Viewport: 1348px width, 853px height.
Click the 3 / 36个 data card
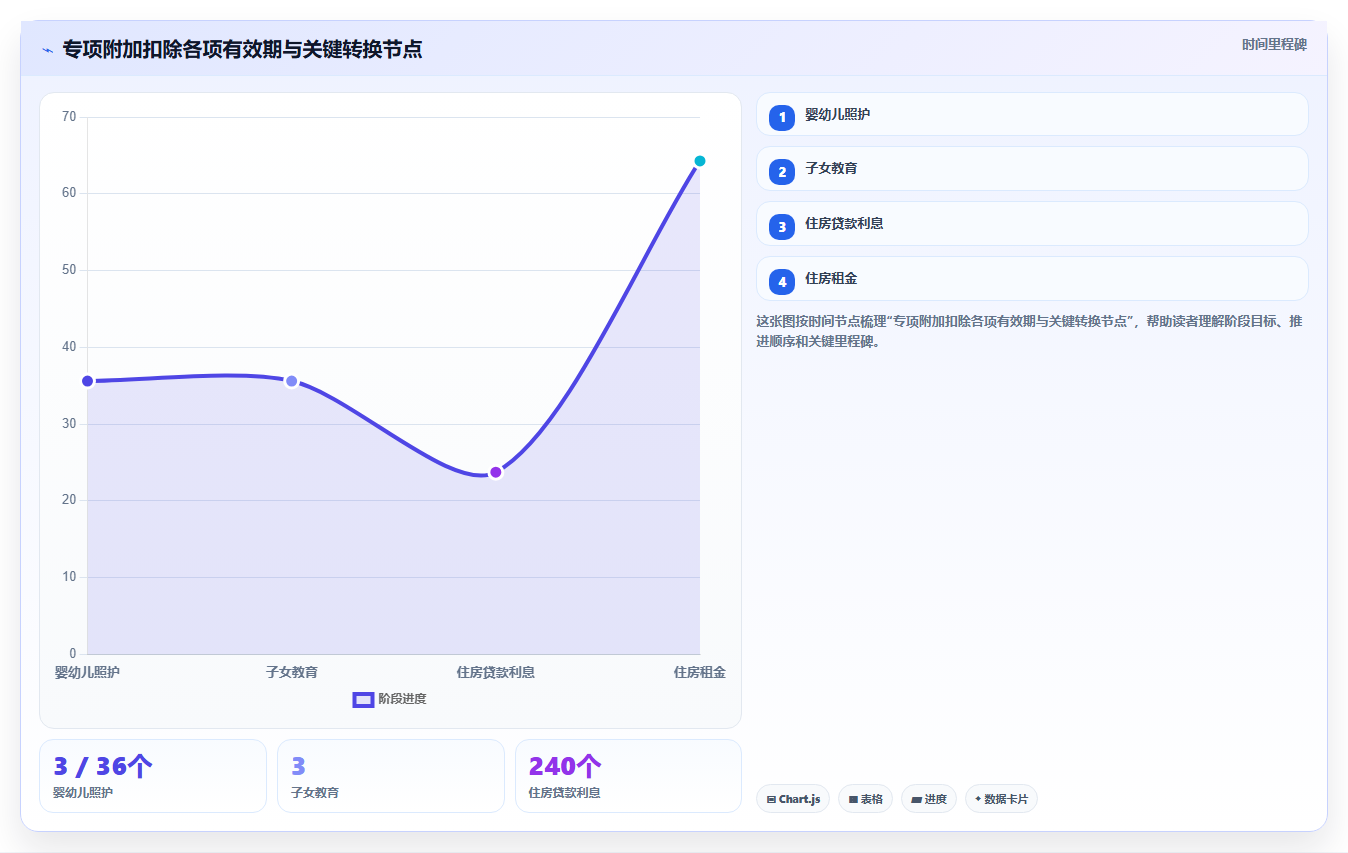[x=153, y=776]
